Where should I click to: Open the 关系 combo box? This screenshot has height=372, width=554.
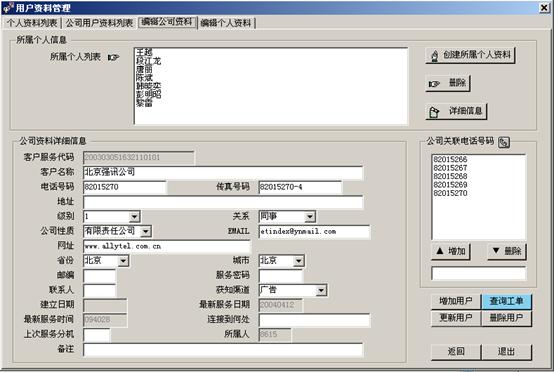click(x=310, y=217)
